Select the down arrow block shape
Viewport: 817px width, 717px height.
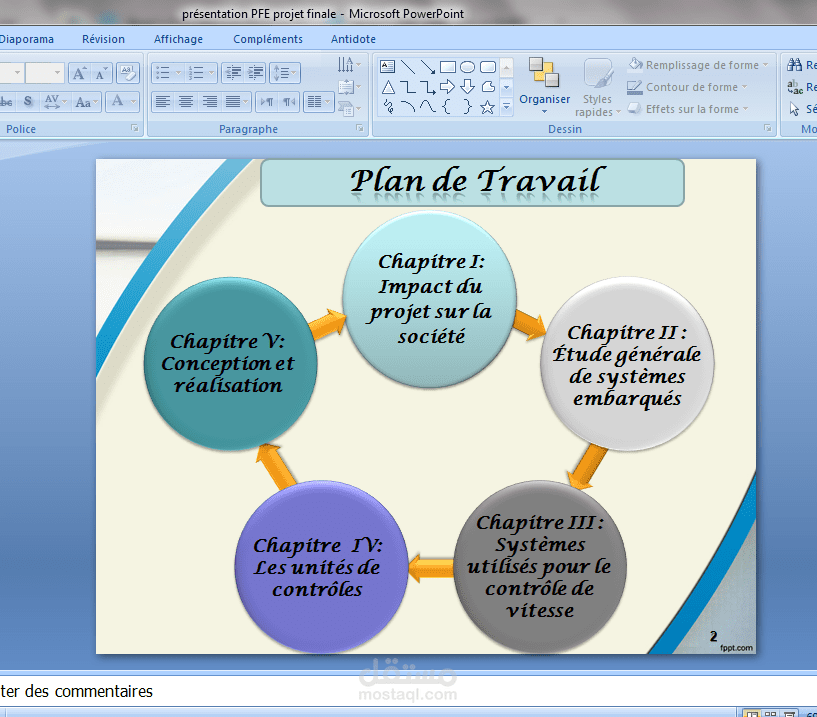coord(467,87)
